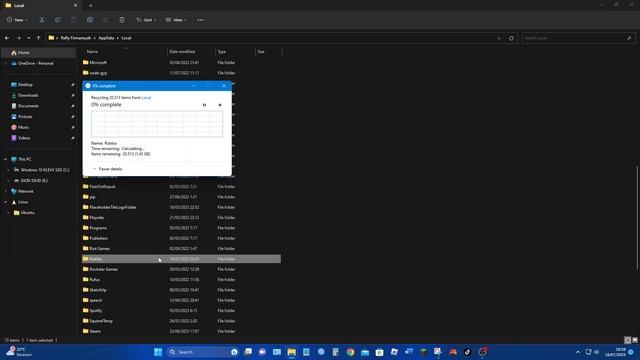Viewport: 640px width, 360px height.
Task: Collapse the This PC tree node
Action: pyautogui.click(x=6, y=159)
